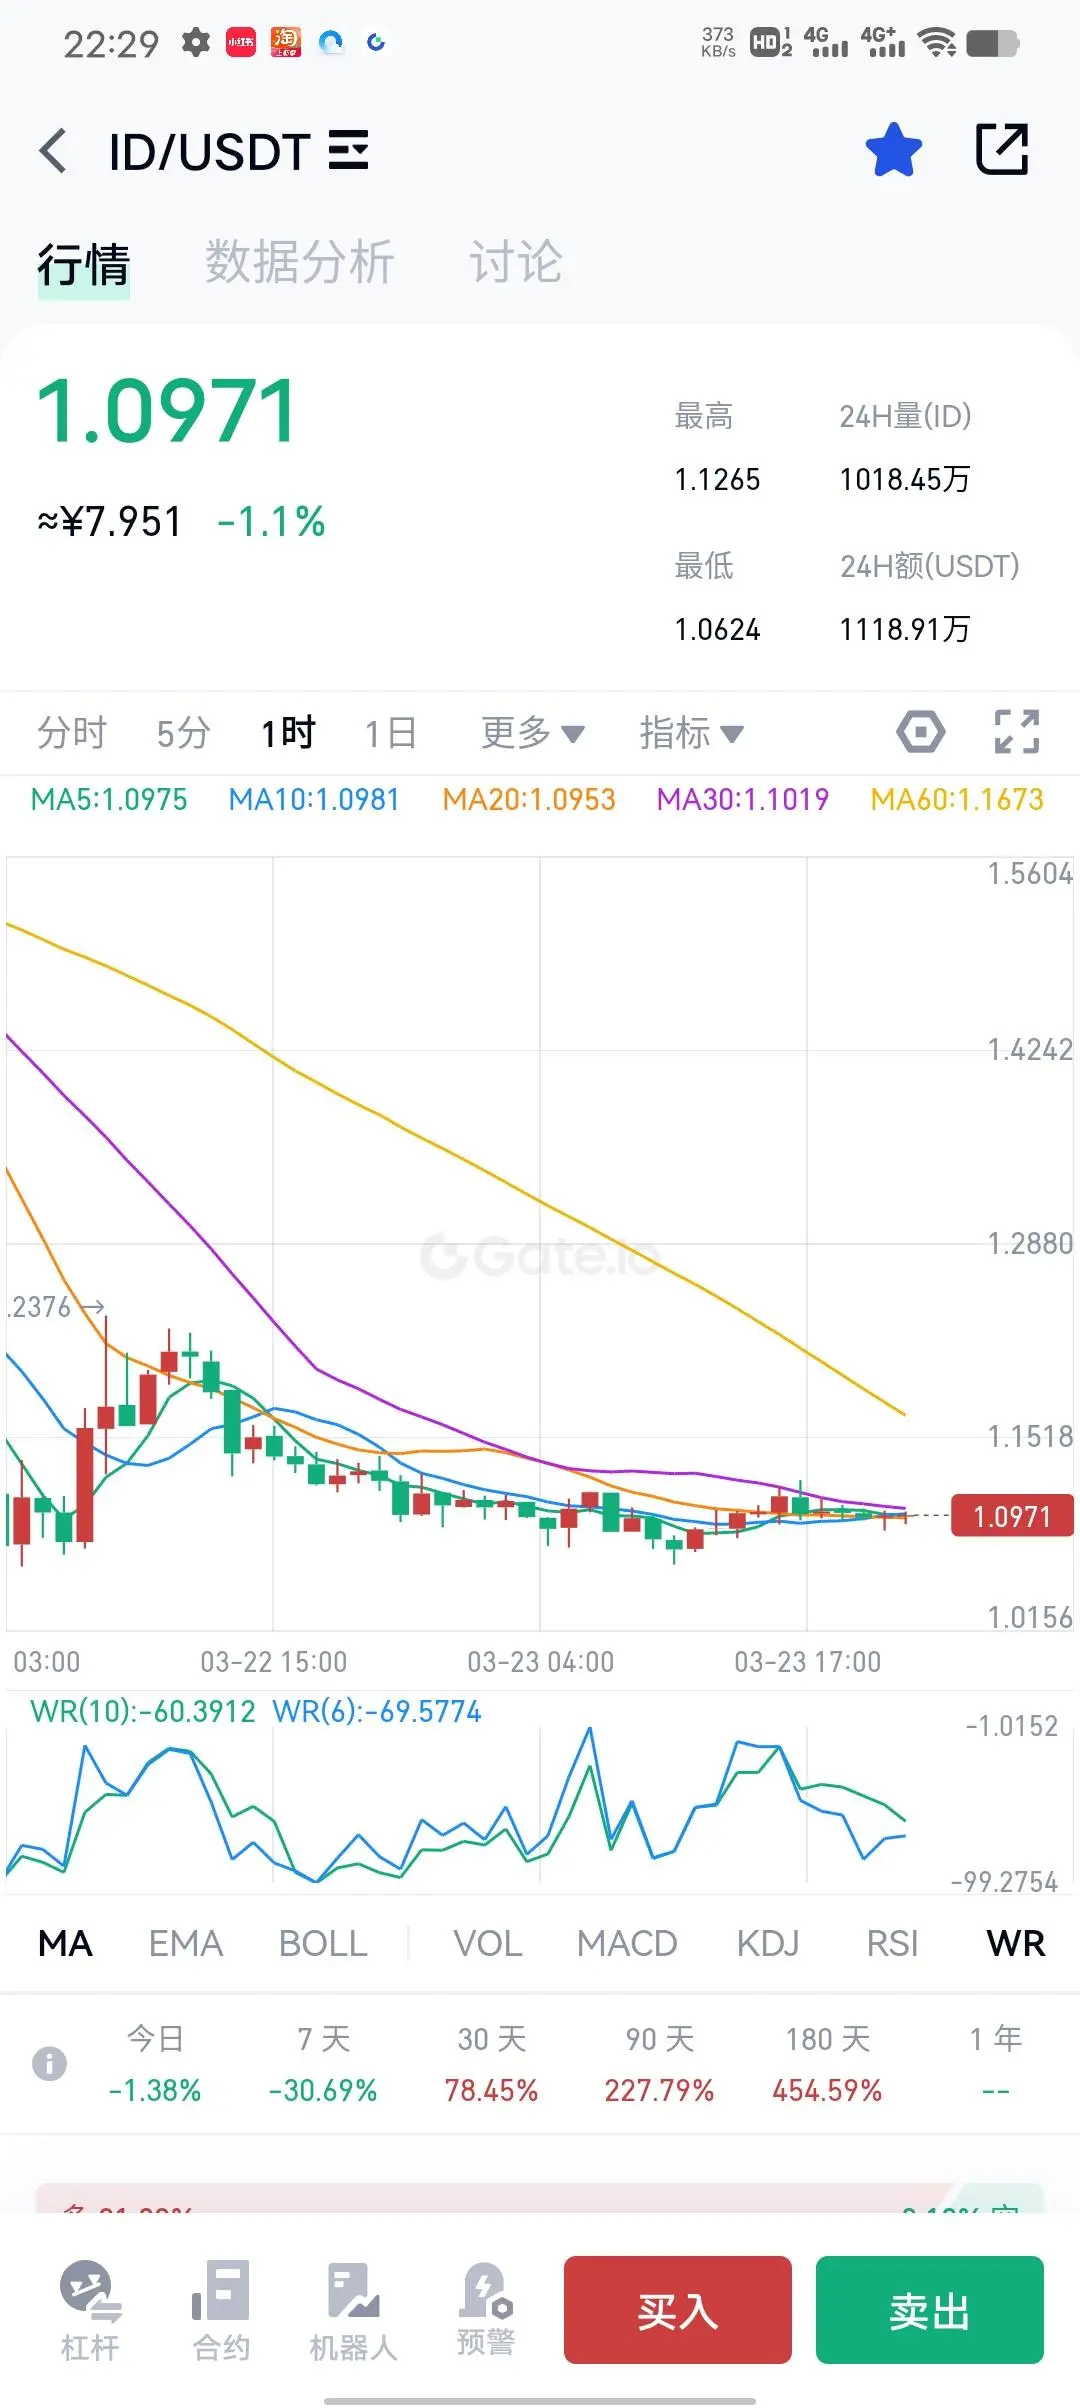Image resolution: width=1080 pixels, height=2408 pixels.
Task: Expand the 指标 indicators dropdown
Action: (692, 733)
